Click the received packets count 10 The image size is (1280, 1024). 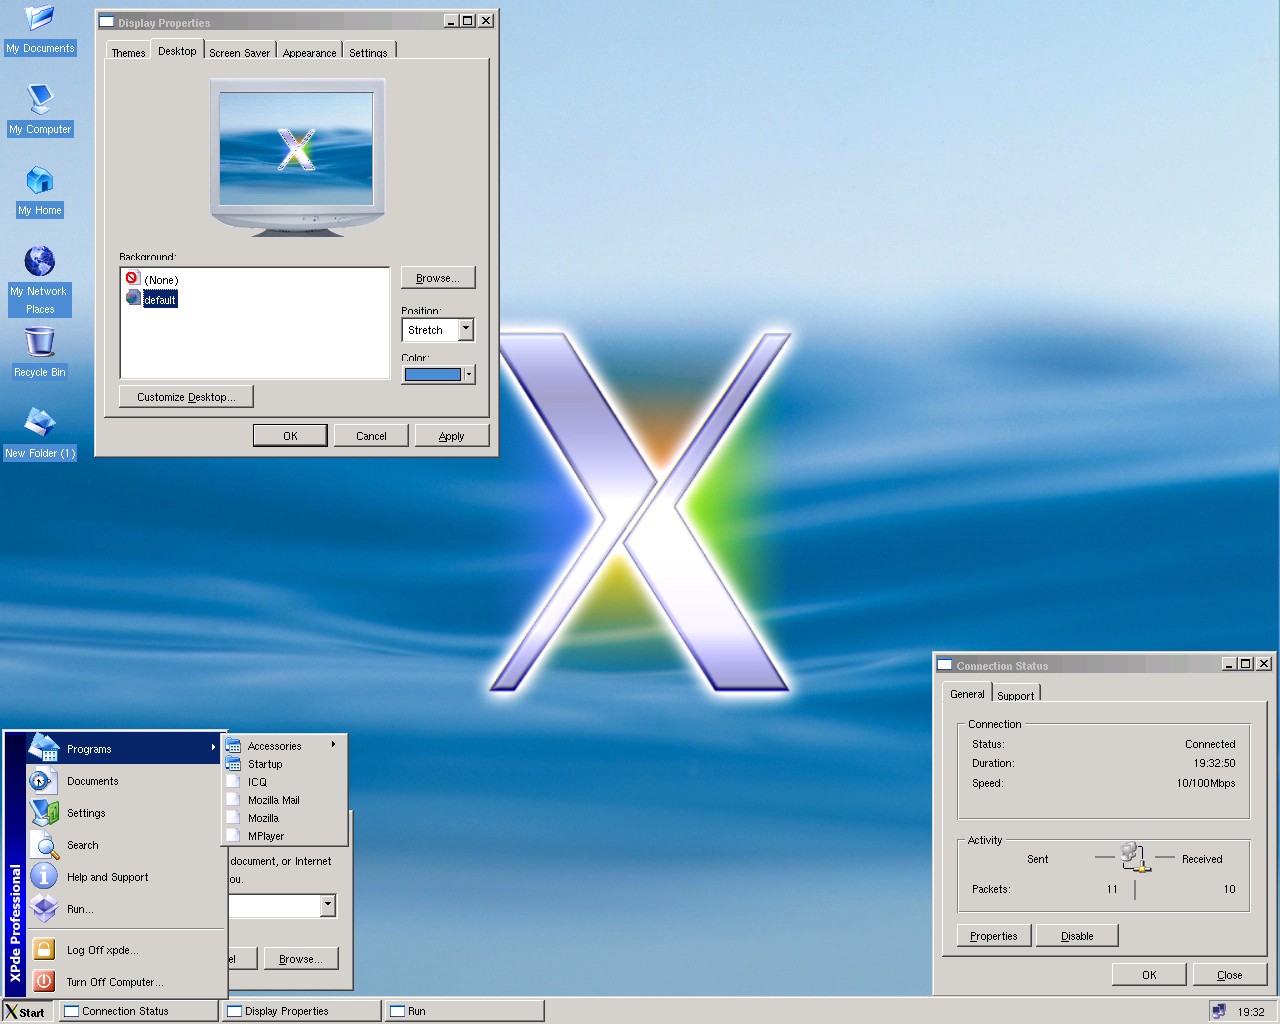[1229, 889]
